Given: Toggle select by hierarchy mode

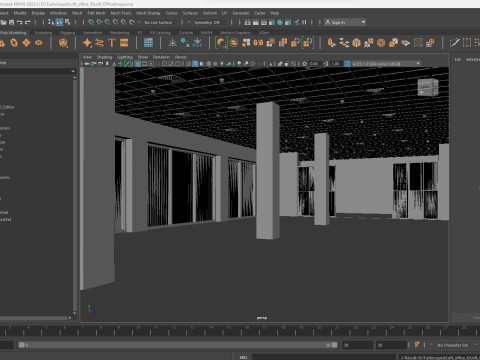Looking at the screenshot, I should pos(51,22).
